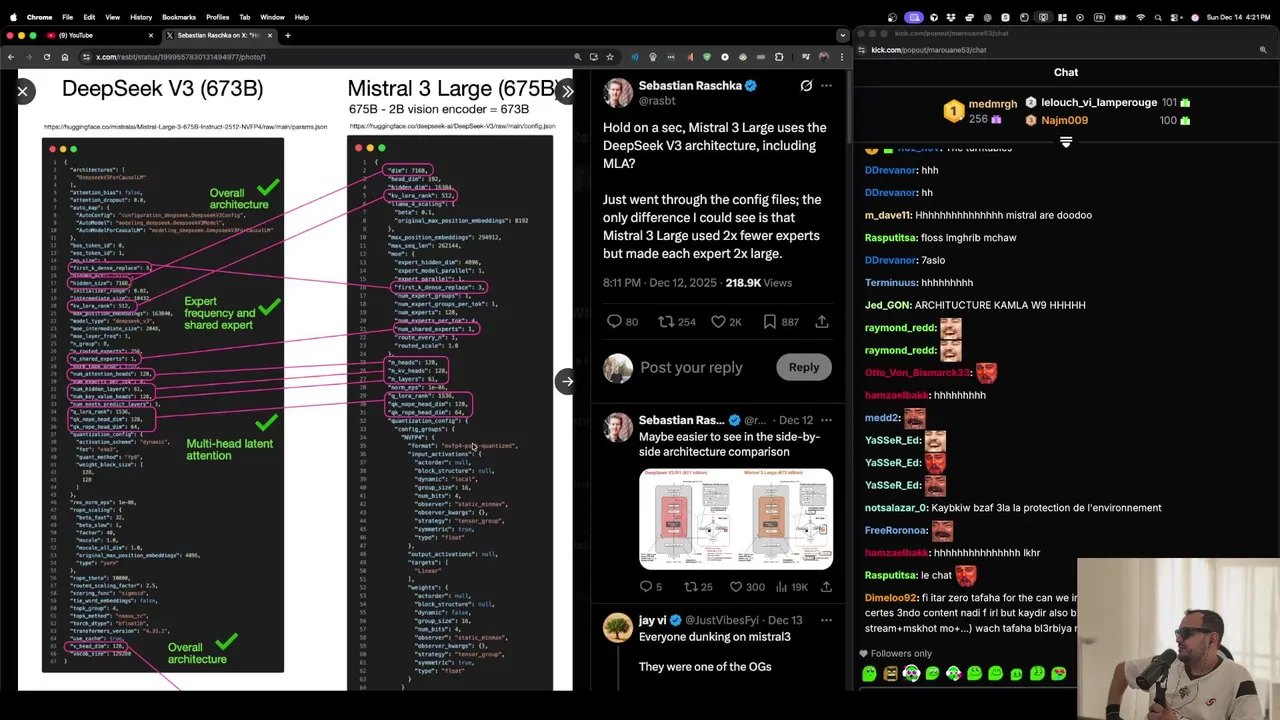The width and height of the screenshot is (1280, 720).
Task: Click the 19K views stats on the reply tweet
Action: point(790,587)
